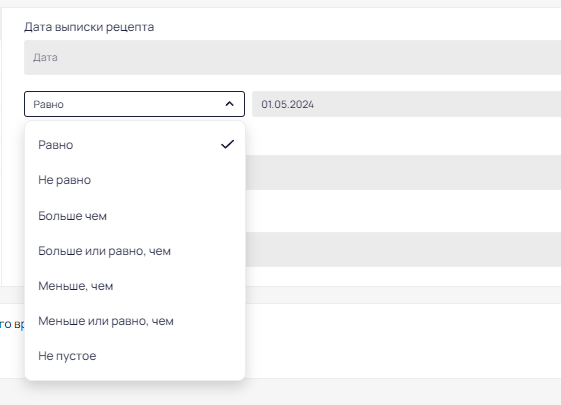
Task: Click blank space right of the recipe date label
Action: point(358,27)
